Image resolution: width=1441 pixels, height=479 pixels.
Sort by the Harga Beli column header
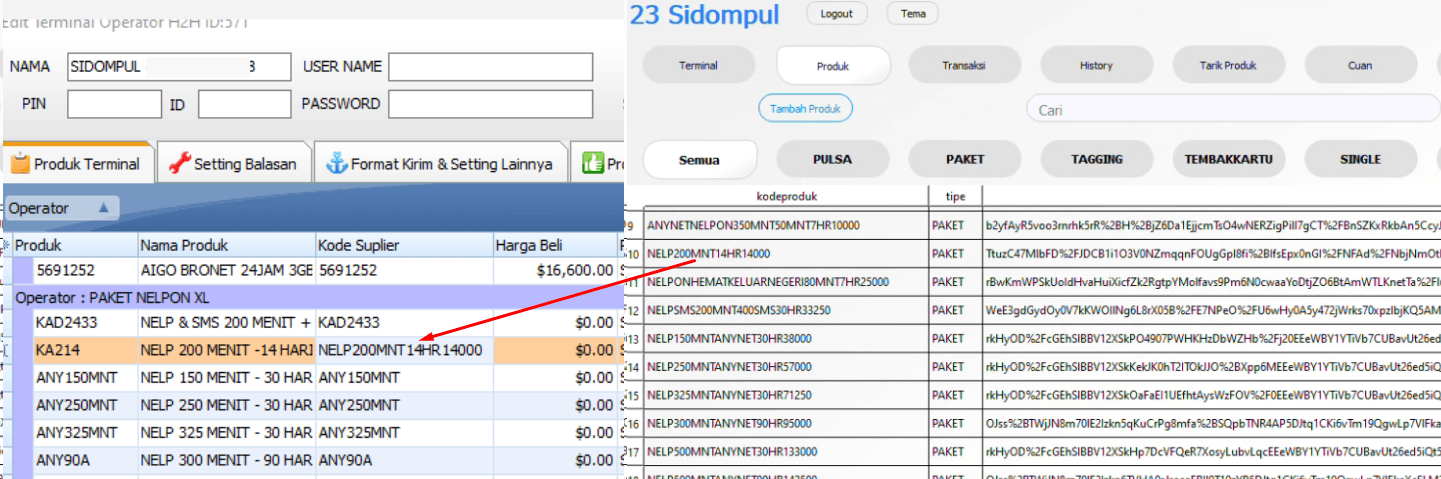[x=555, y=245]
